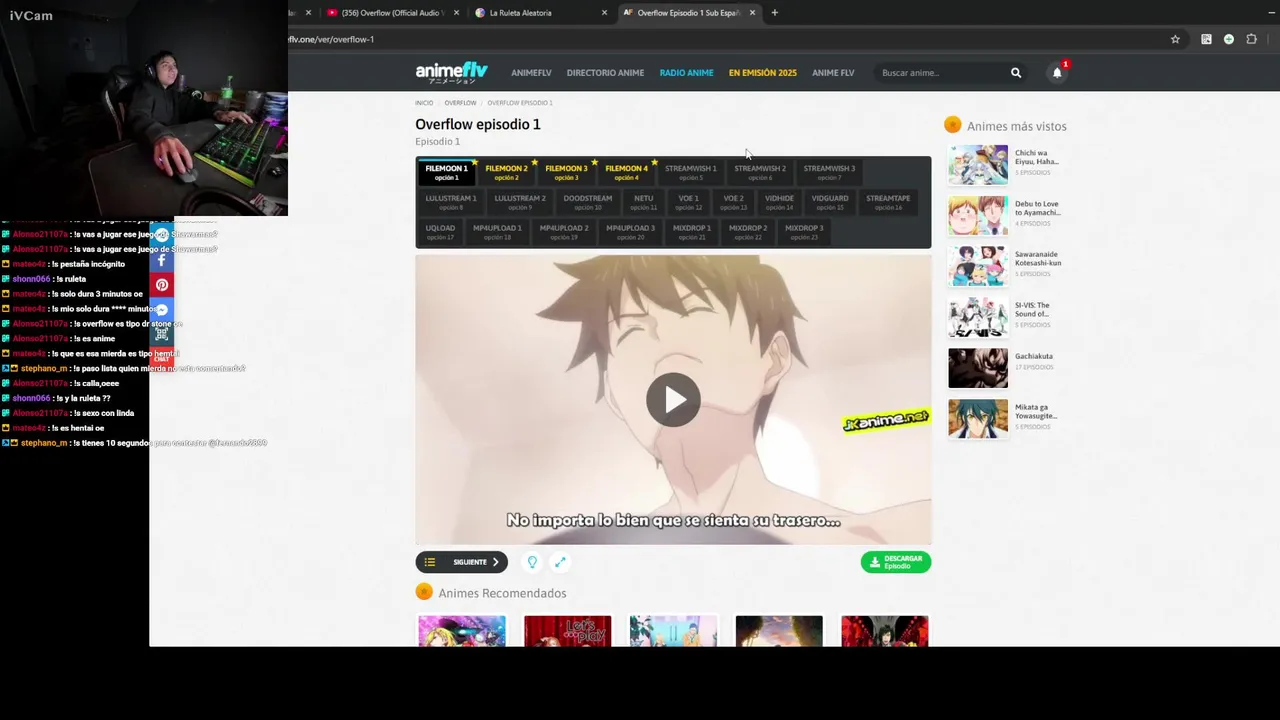
Task: Select the VIDHIDE server option
Action: pyautogui.click(x=779, y=202)
